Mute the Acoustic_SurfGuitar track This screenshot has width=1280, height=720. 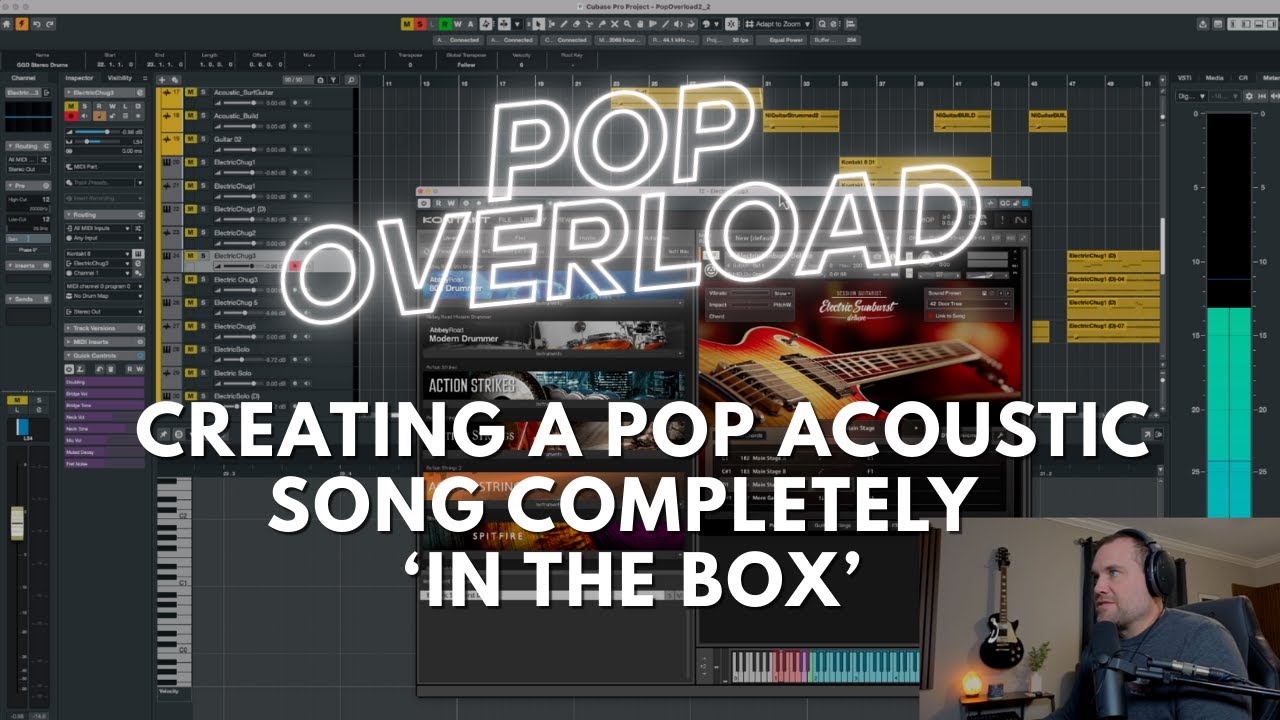[191, 92]
